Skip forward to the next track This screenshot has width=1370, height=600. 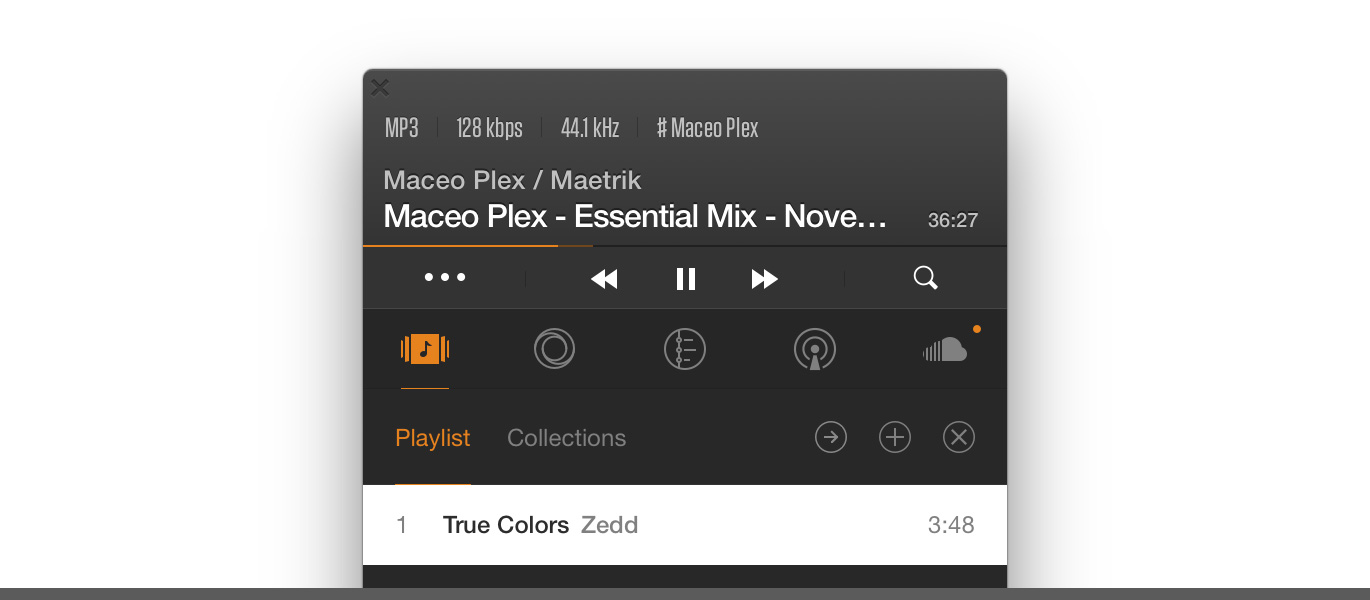[x=765, y=279]
